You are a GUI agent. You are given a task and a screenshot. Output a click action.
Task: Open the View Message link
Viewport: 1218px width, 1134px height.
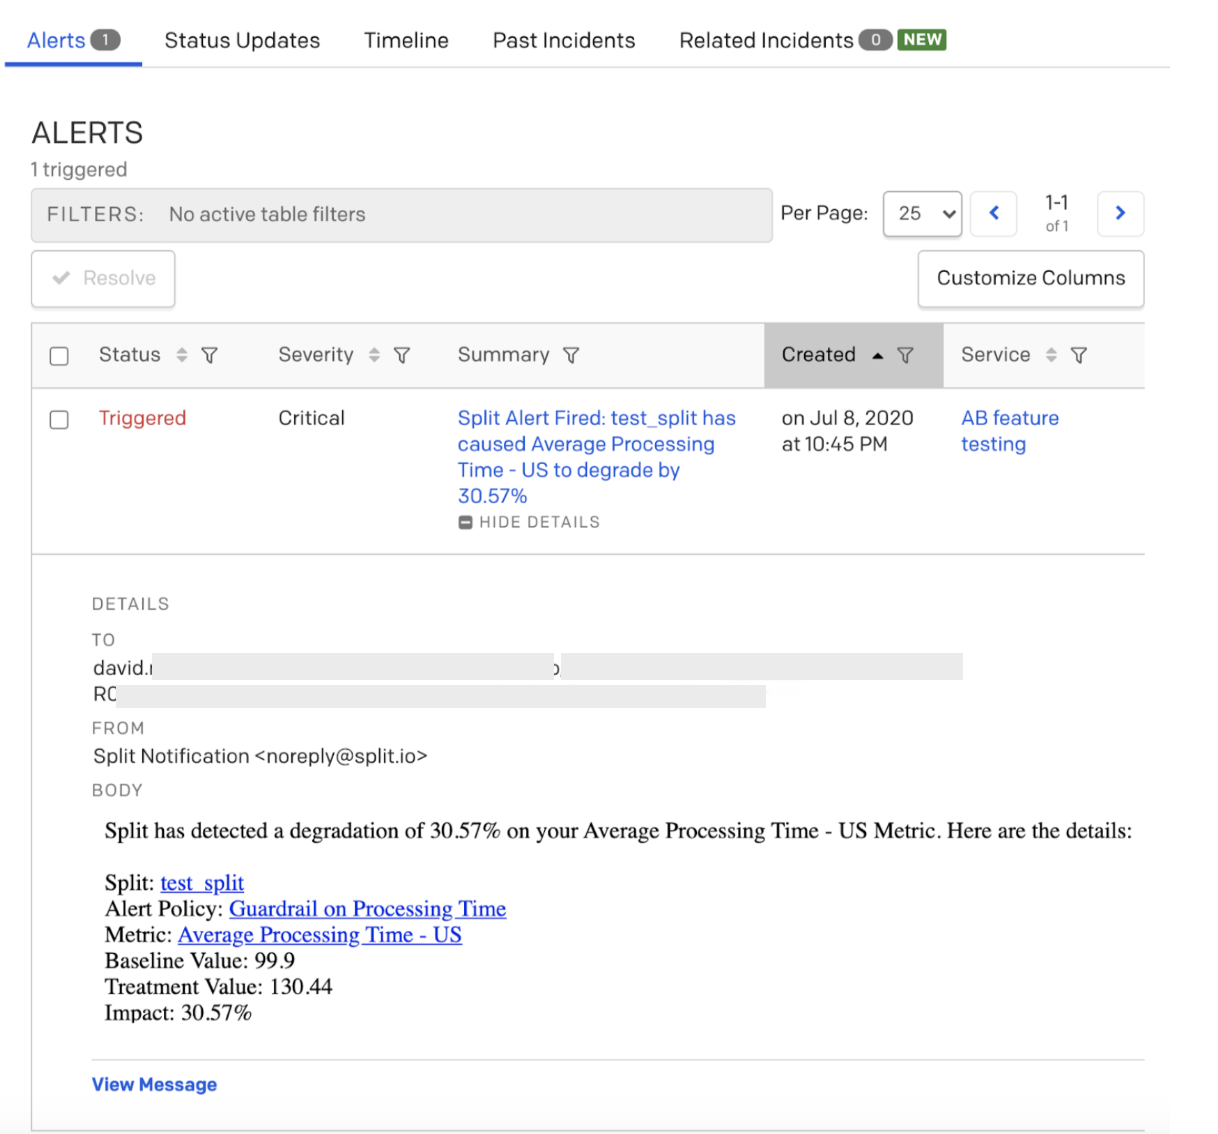(x=154, y=1085)
